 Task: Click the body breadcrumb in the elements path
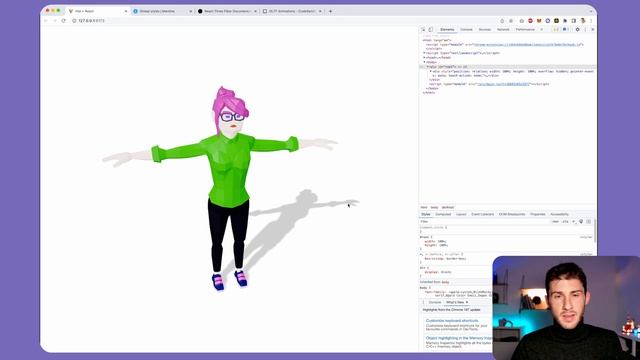pyautogui.click(x=434, y=207)
